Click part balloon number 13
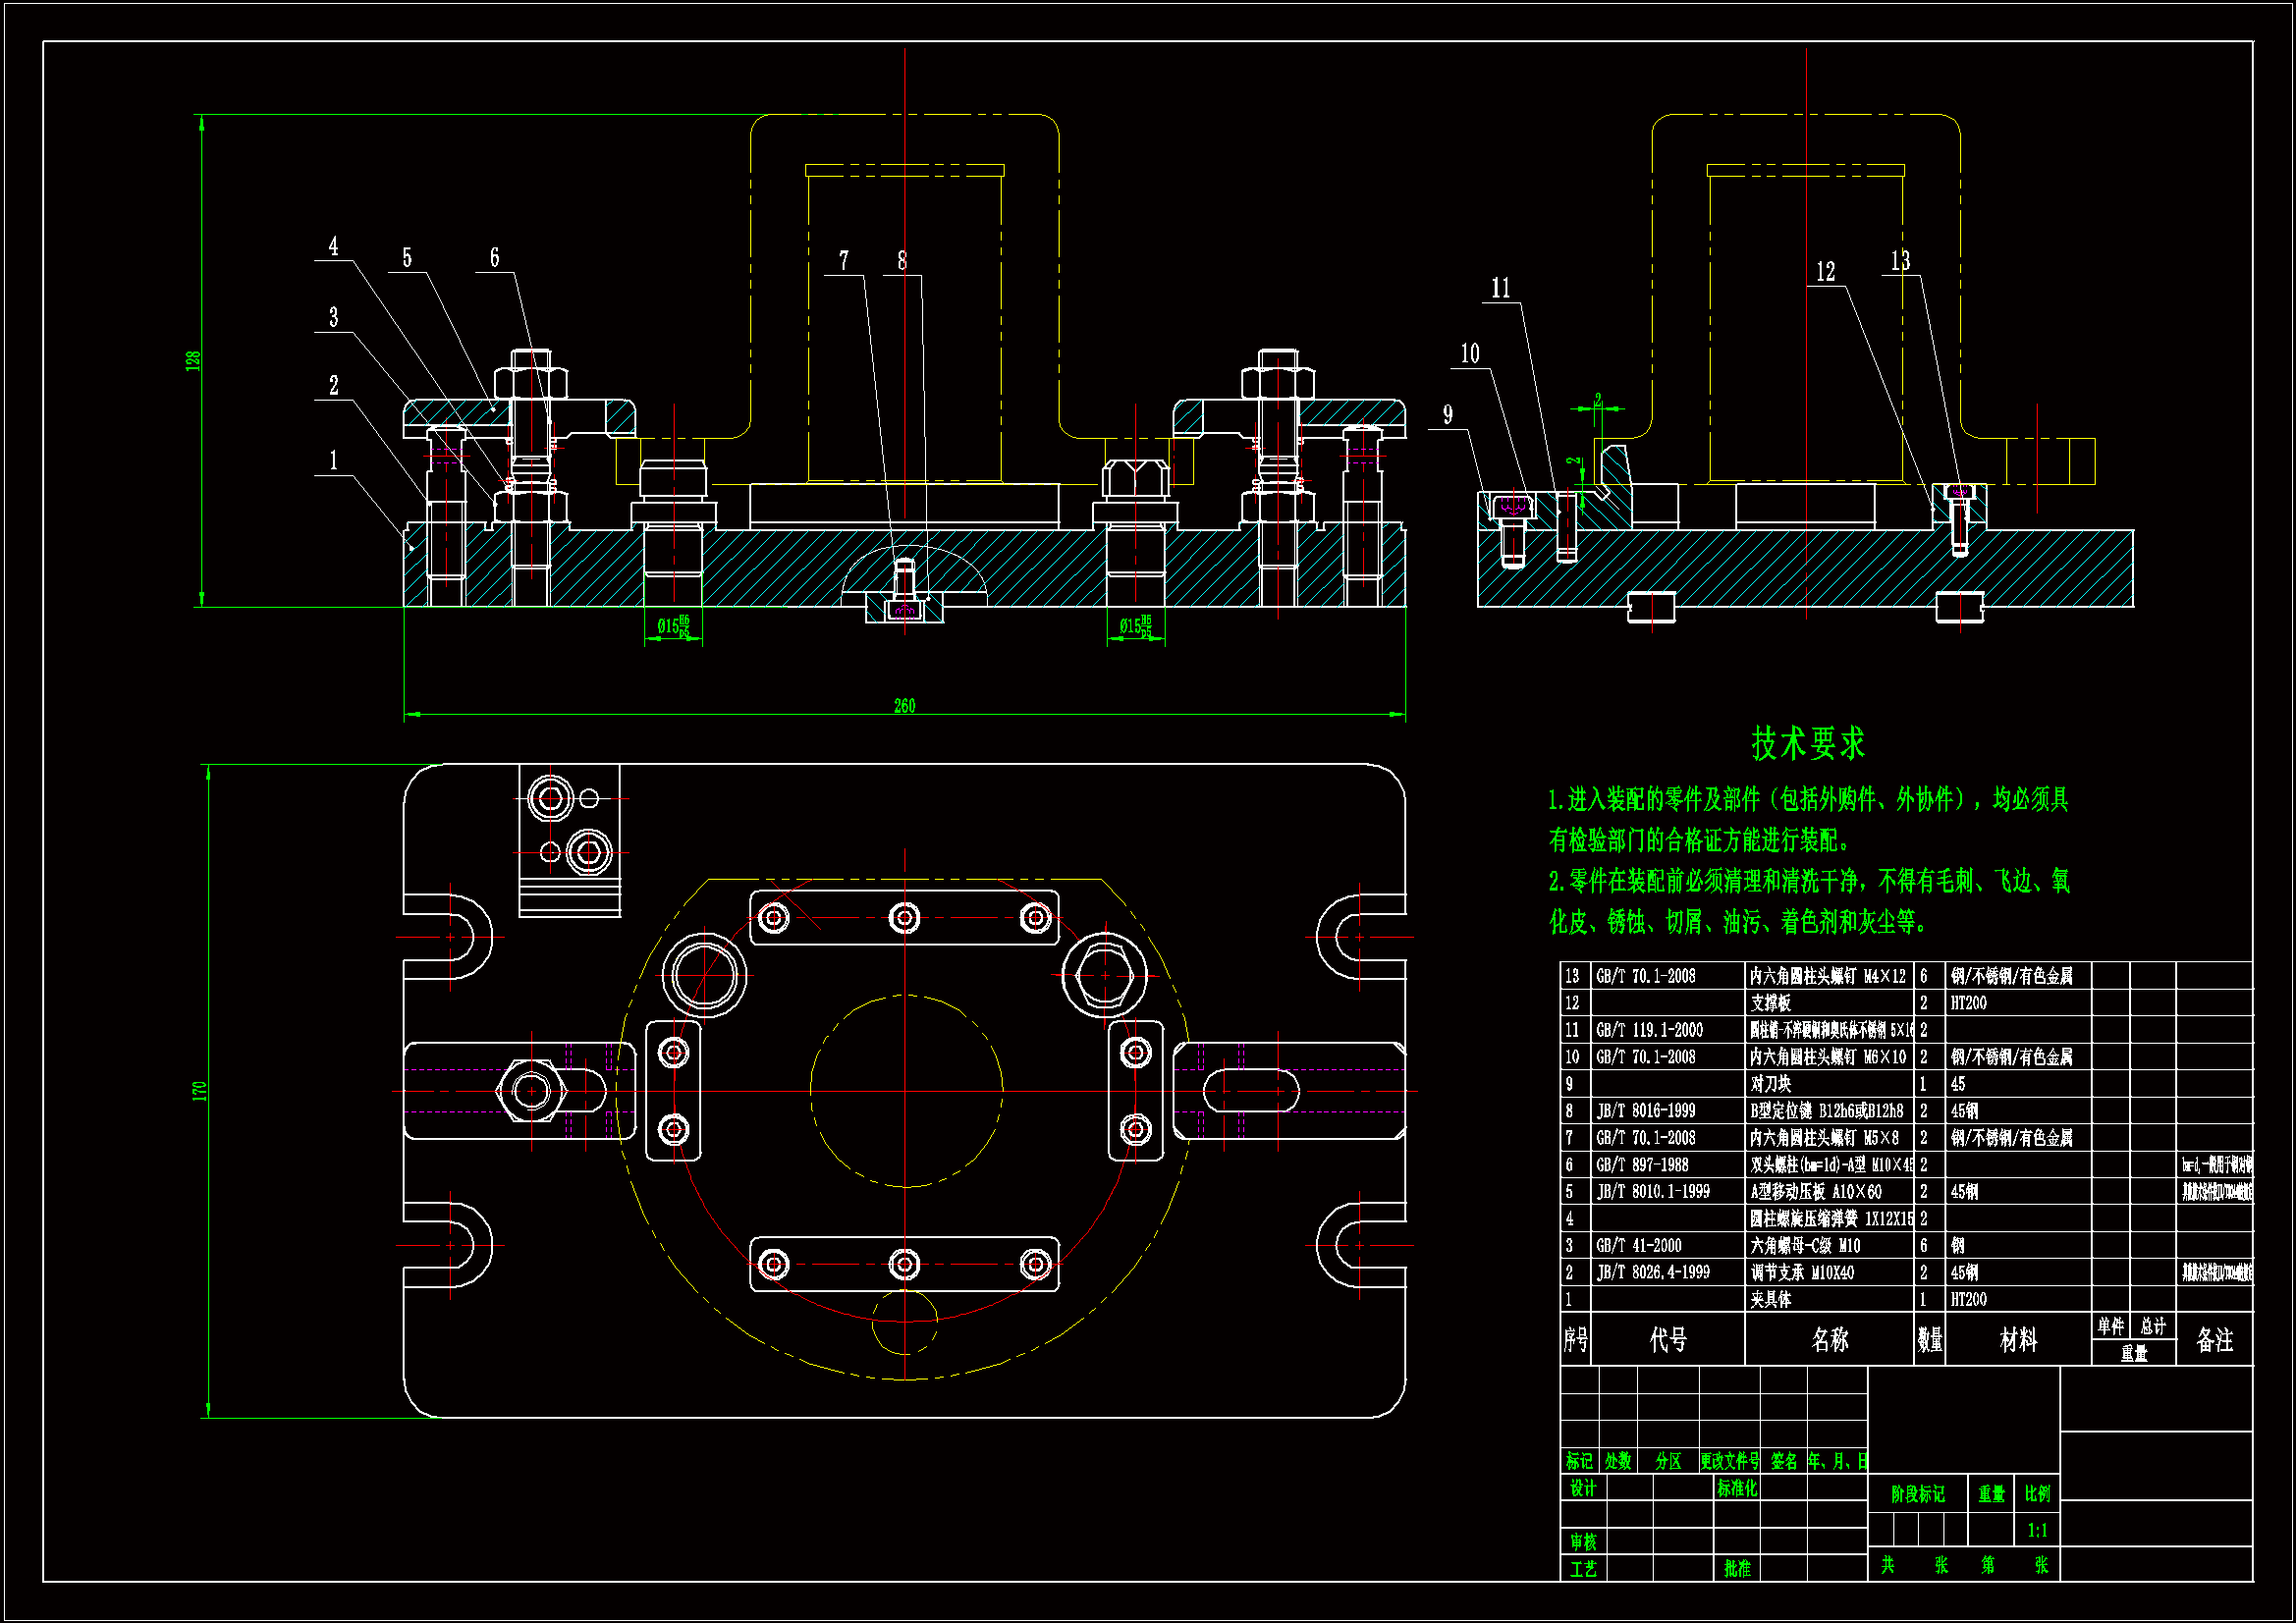This screenshot has width=2296, height=1623. tap(1900, 261)
